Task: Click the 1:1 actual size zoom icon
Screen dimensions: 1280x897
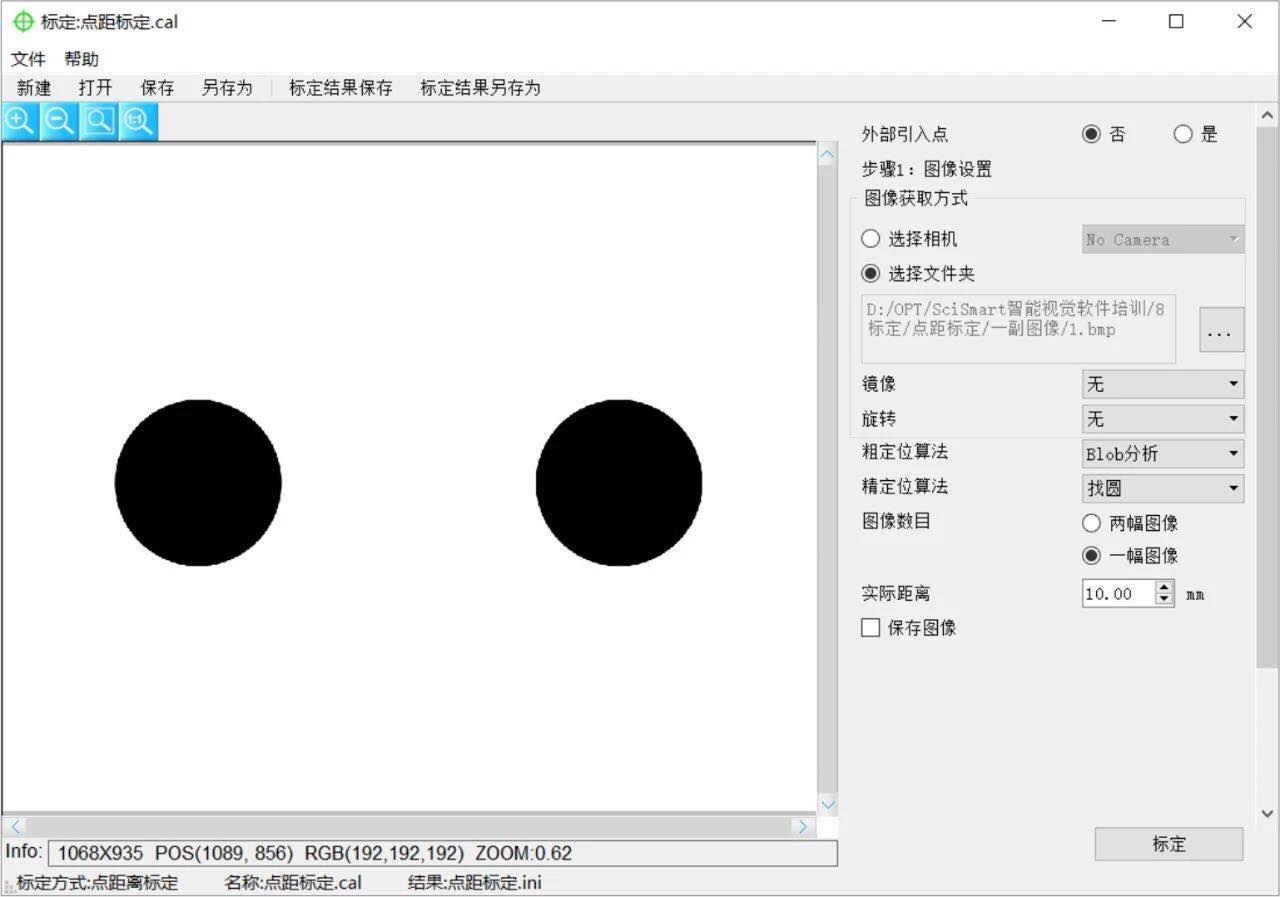Action: coord(138,122)
